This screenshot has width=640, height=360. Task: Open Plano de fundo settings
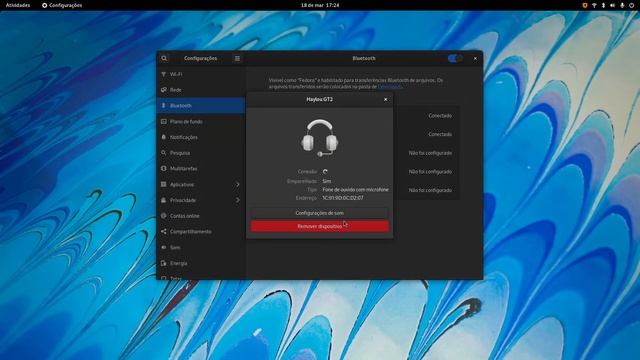point(201,122)
